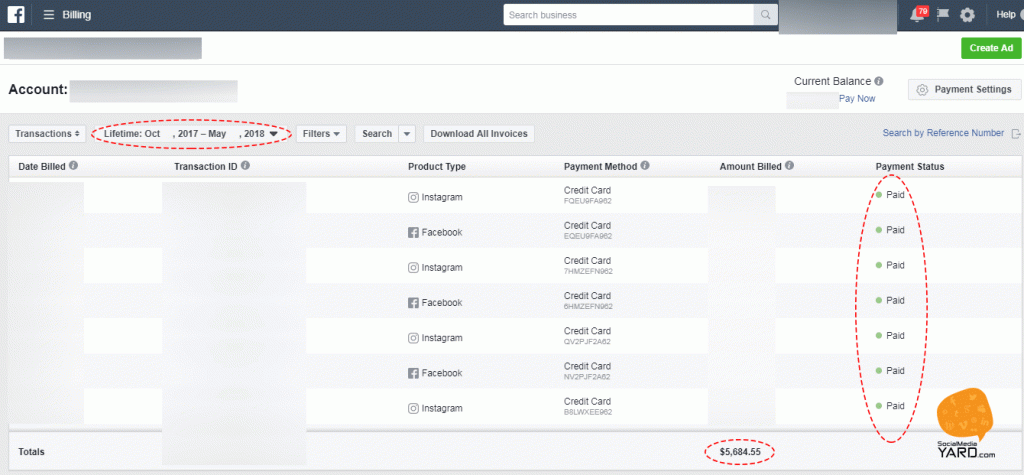
Task: Click the Download All Invoices button
Action: pos(479,134)
